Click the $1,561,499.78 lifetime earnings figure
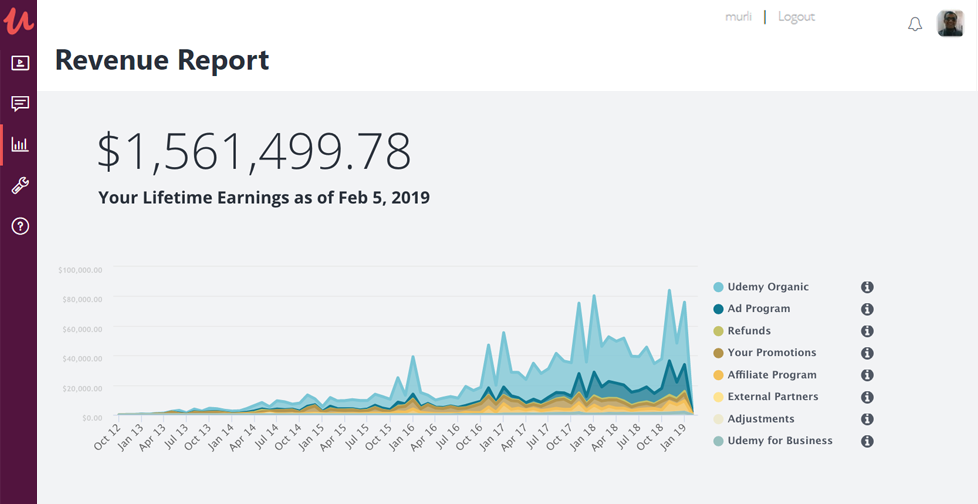The height and width of the screenshot is (504, 978). pos(254,151)
